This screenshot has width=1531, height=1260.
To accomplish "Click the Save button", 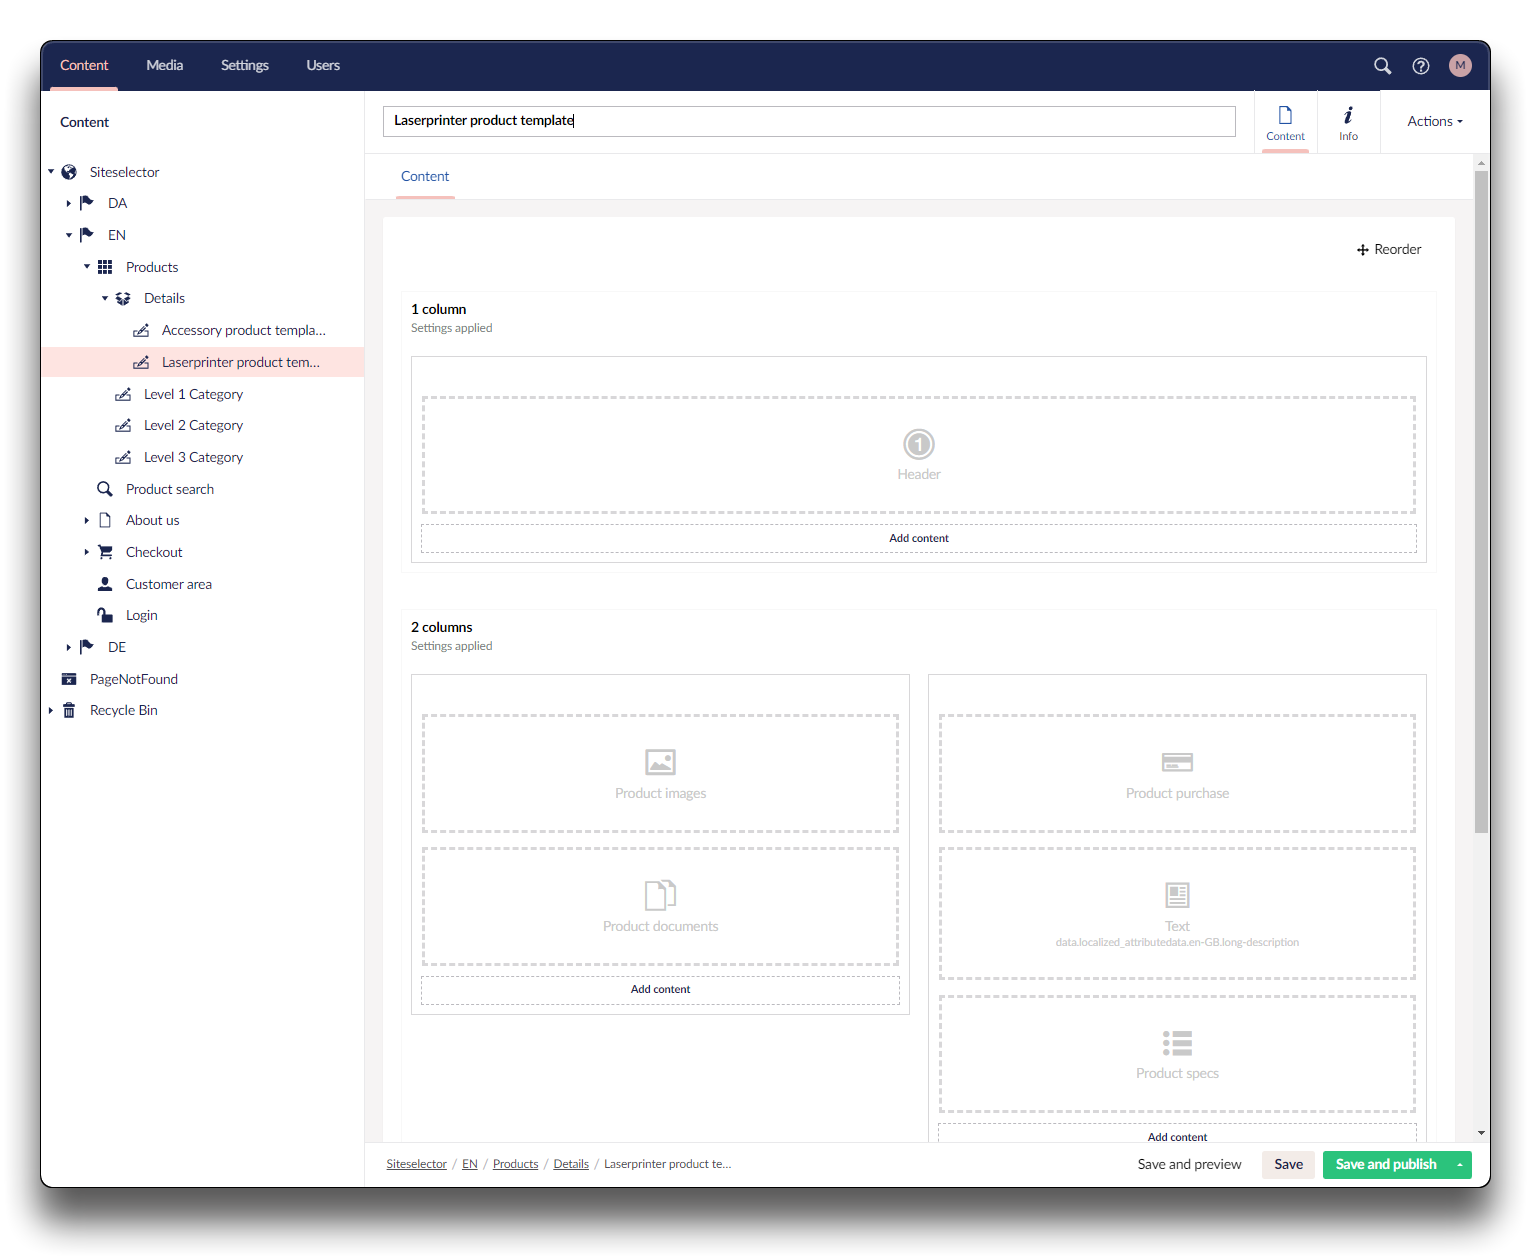I will click(1288, 1165).
